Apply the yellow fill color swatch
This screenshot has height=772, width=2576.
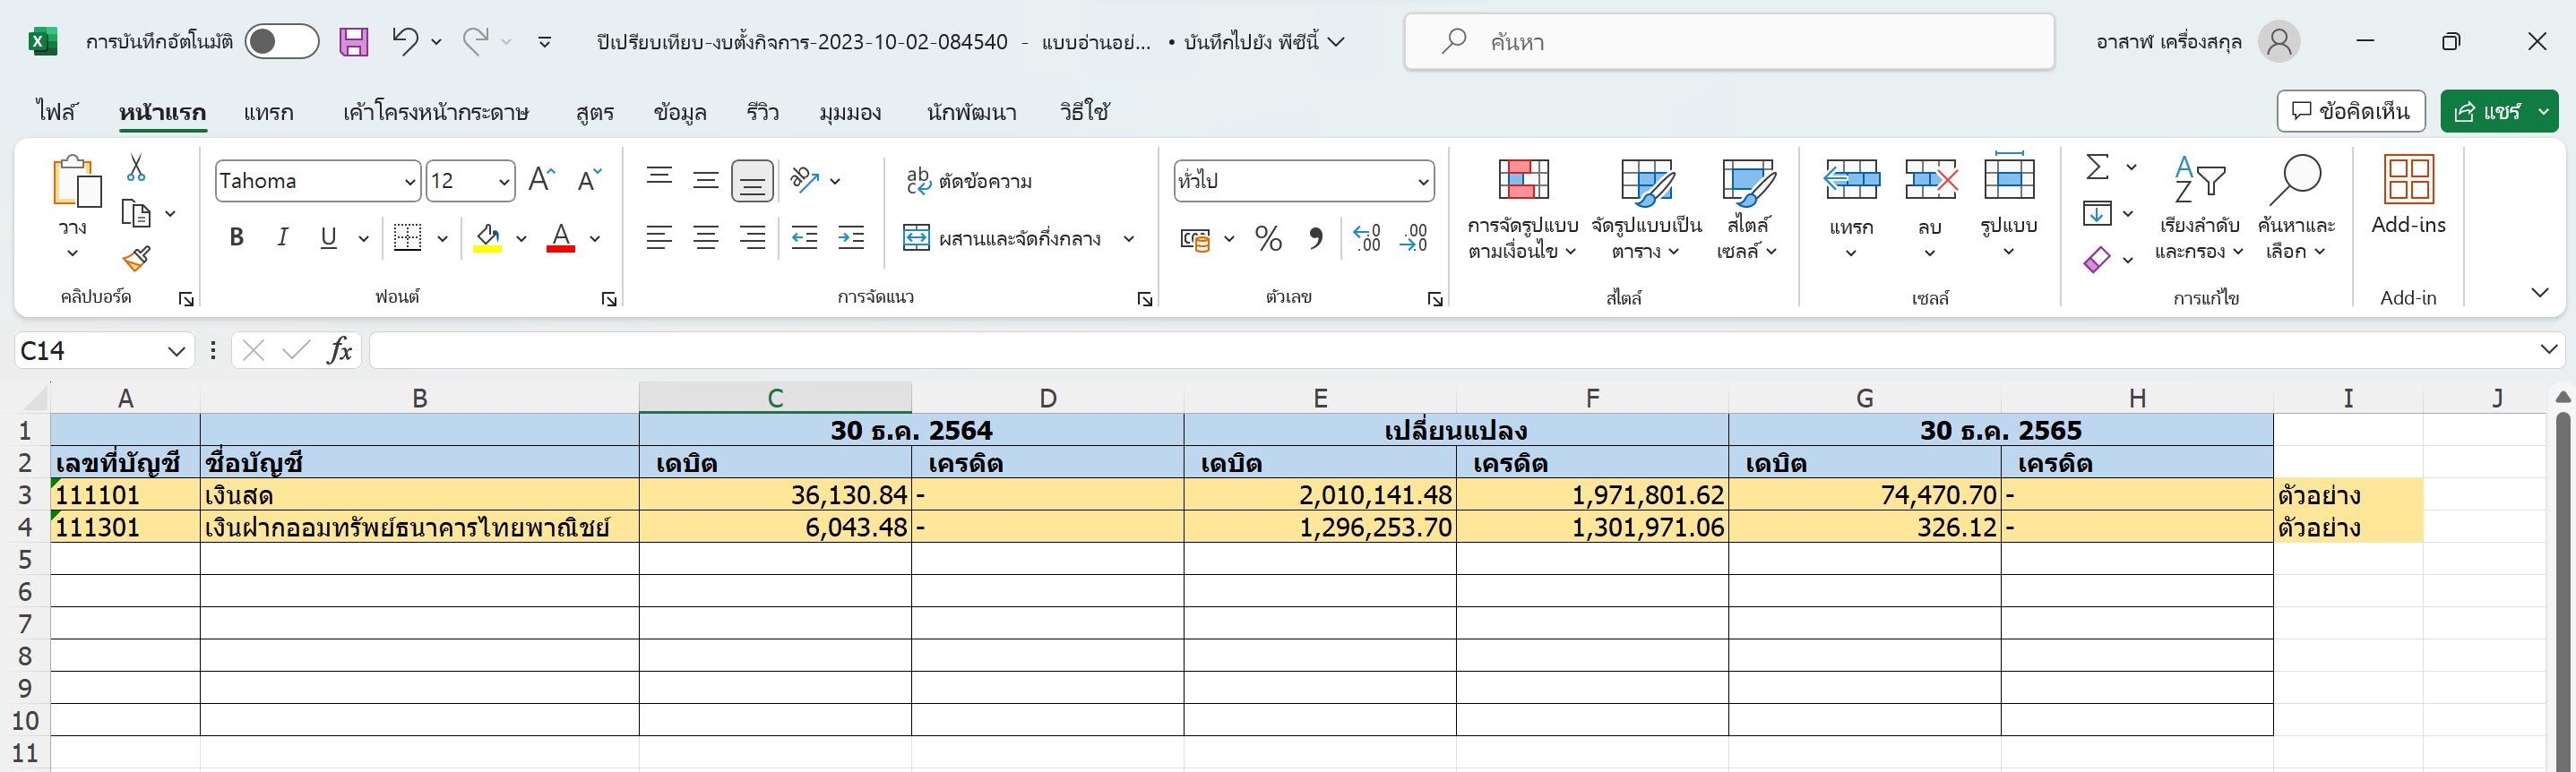(x=487, y=239)
